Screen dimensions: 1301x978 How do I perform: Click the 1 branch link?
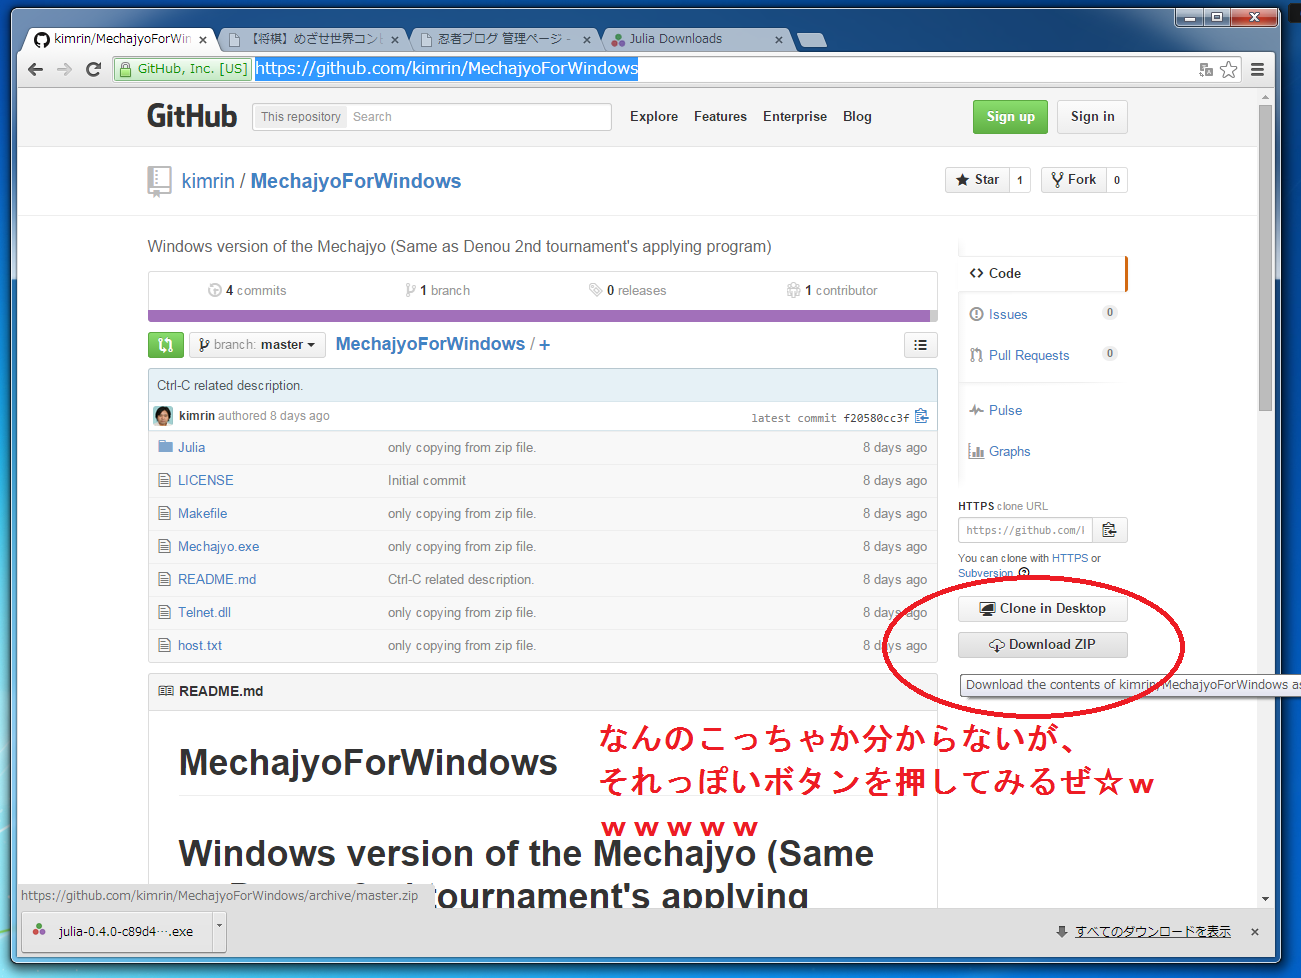(x=437, y=290)
